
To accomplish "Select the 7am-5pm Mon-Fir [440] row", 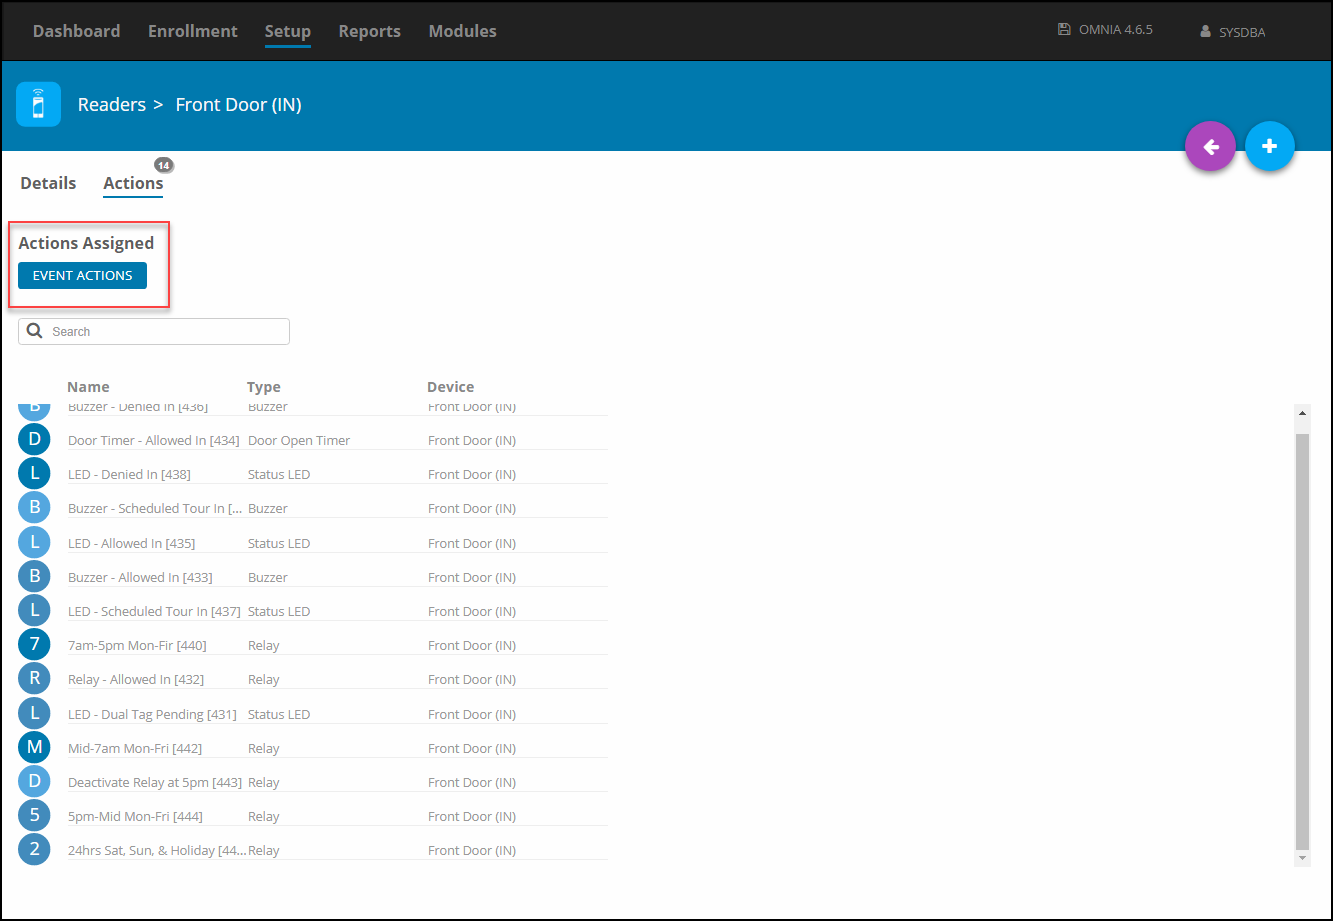I will click(x=313, y=645).
